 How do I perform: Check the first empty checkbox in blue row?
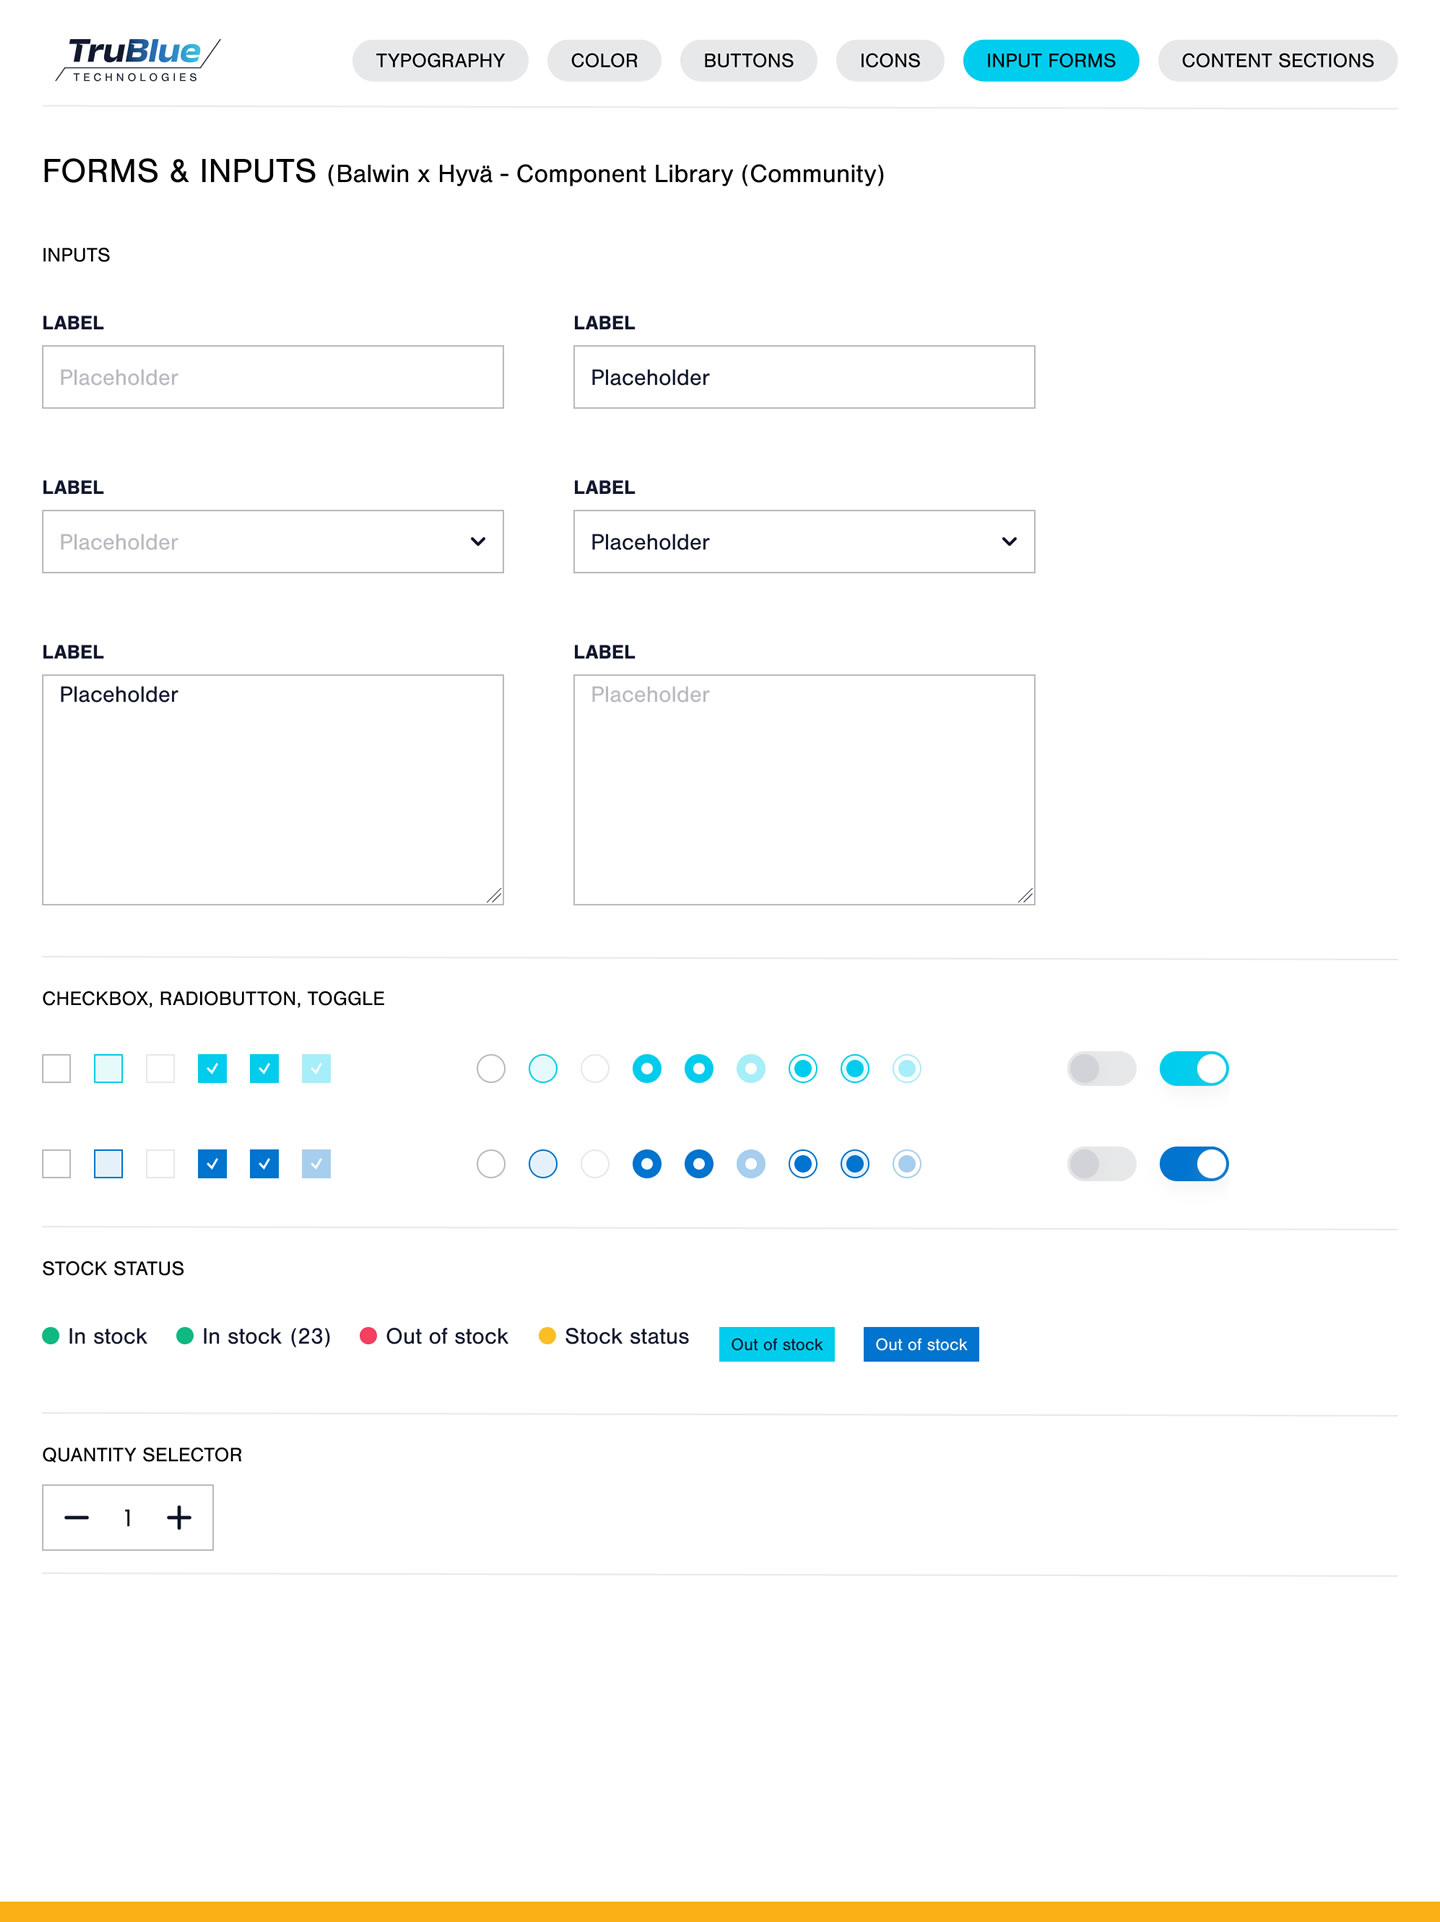point(57,1163)
